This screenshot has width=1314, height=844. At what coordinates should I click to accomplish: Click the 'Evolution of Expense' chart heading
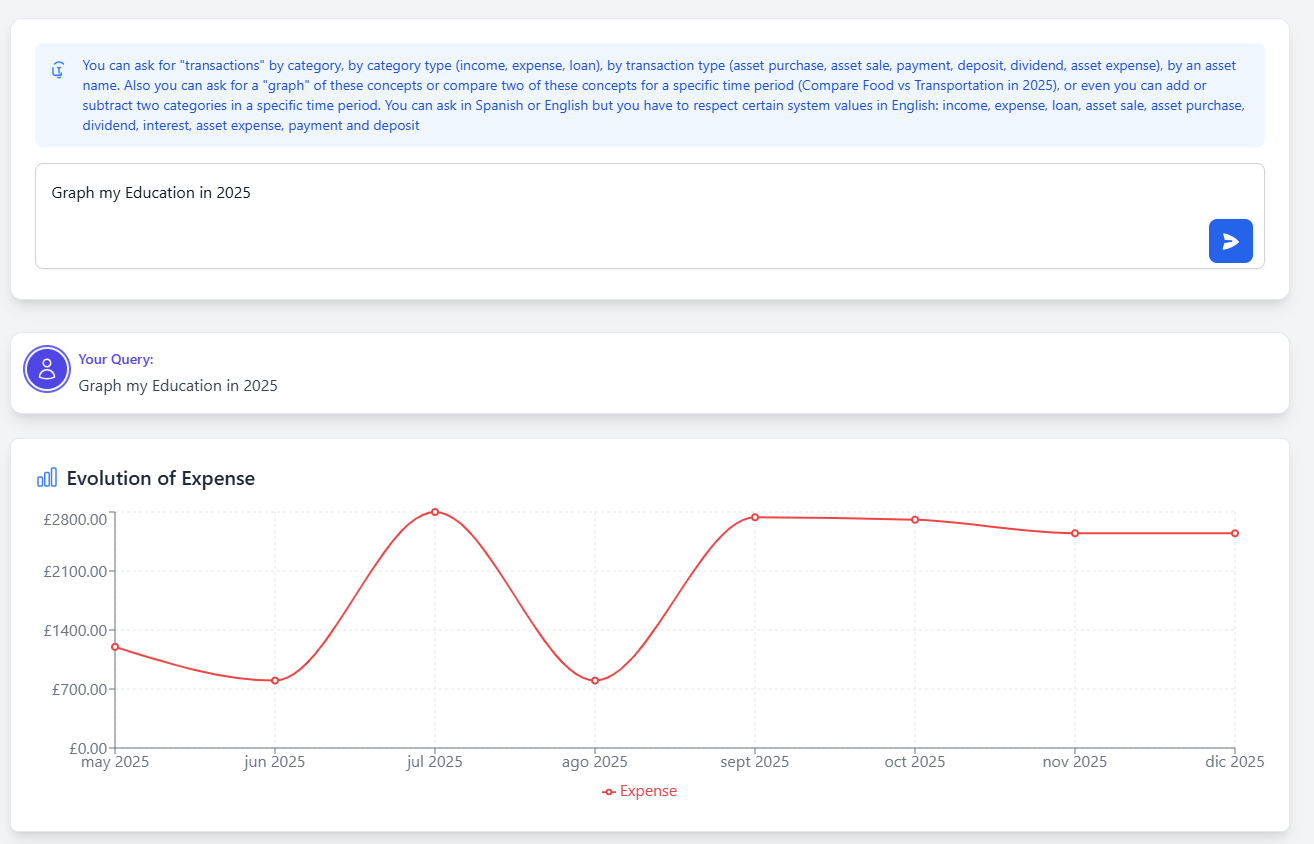161,478
